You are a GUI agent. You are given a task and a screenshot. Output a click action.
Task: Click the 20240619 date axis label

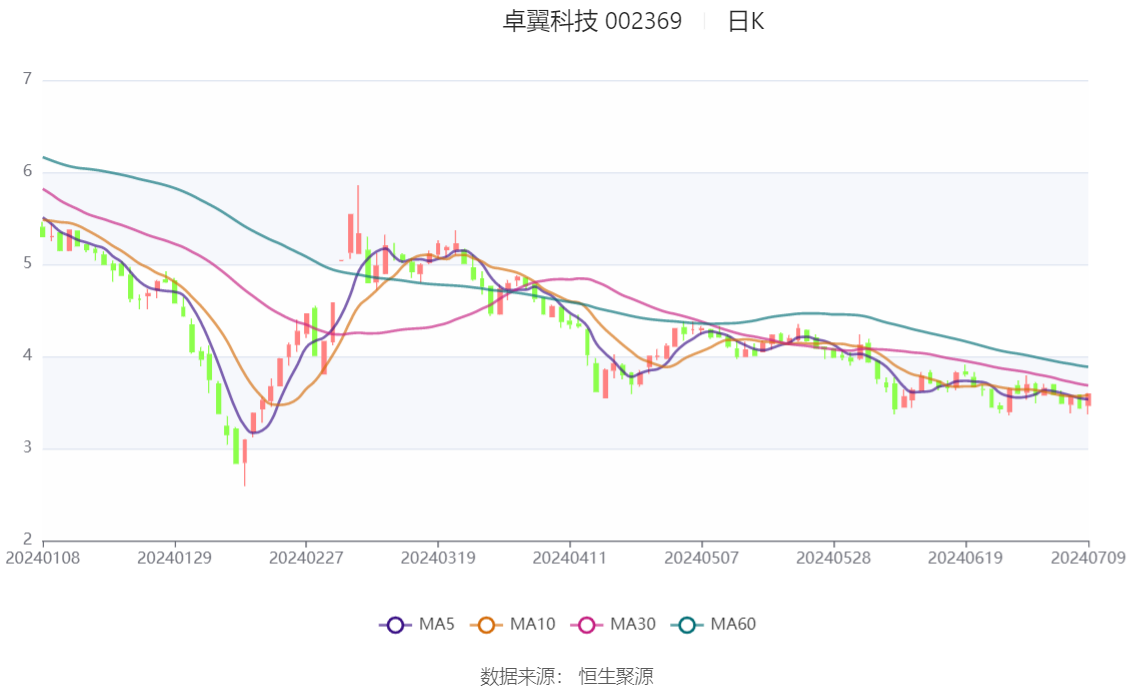click(965, 558)
